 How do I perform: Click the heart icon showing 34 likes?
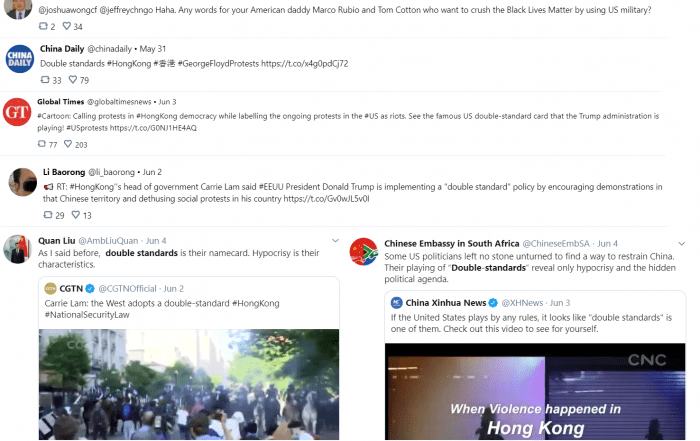pyautogui.click(x=67, y=26)
